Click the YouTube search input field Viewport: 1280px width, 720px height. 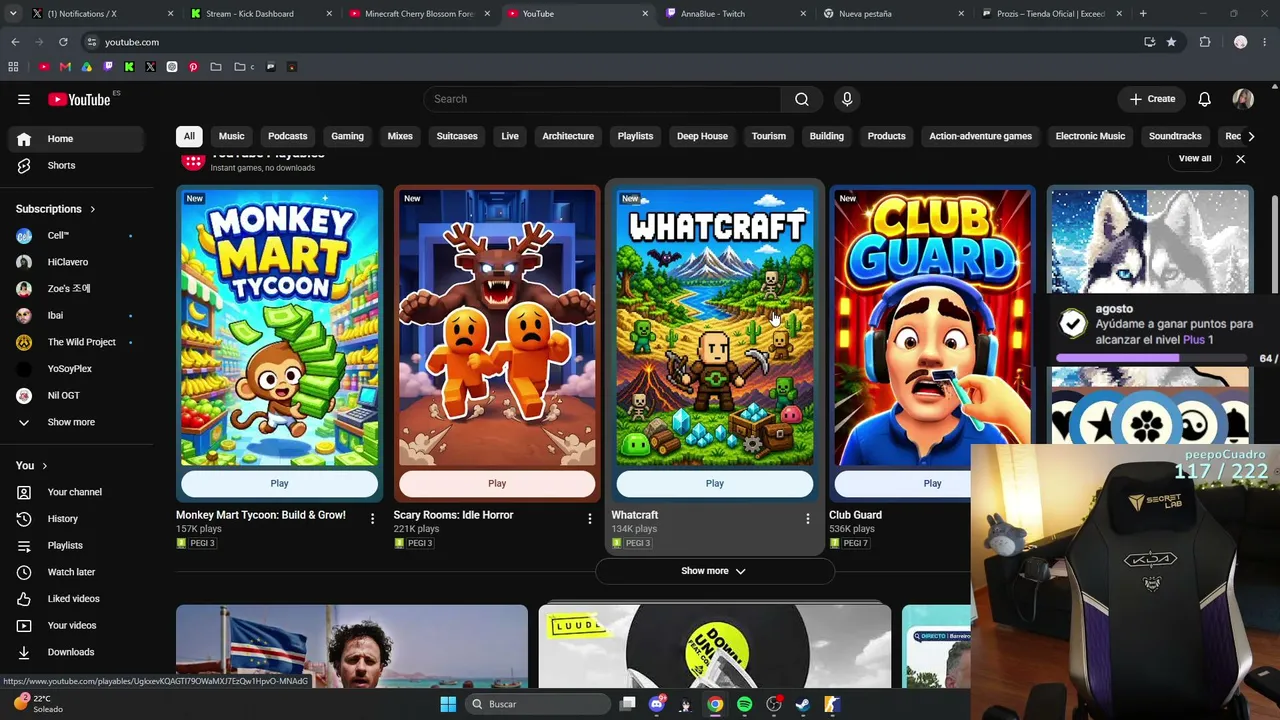coord(602,99)
